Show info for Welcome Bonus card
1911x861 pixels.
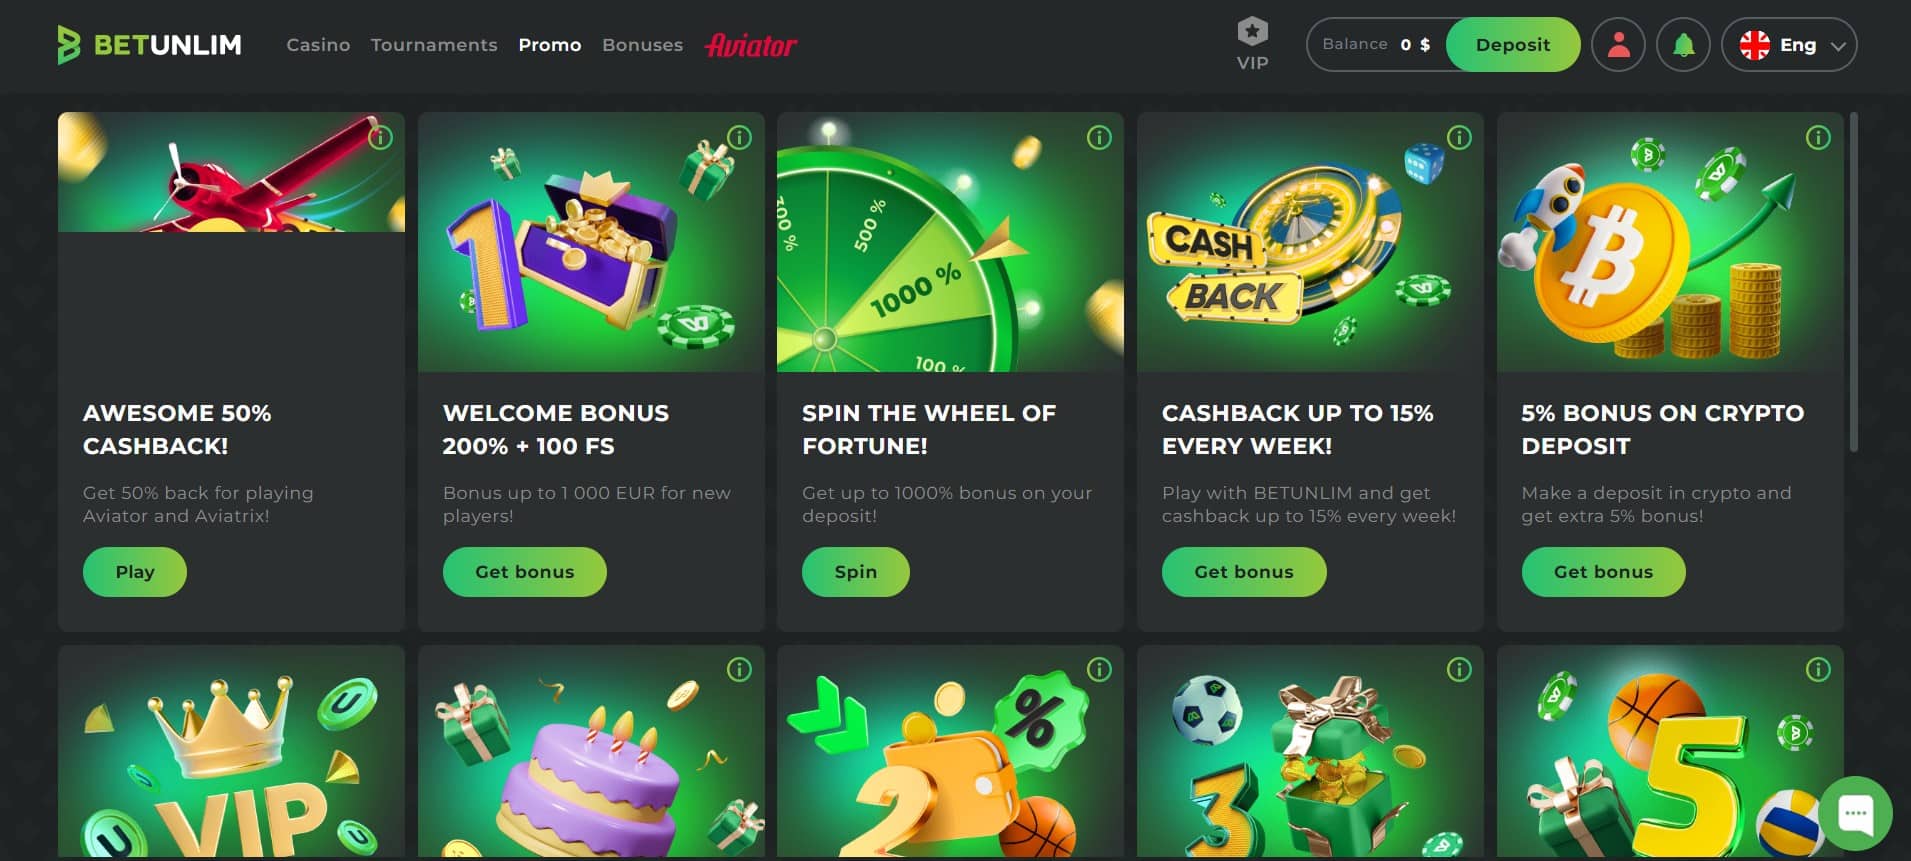[x=739, y=138]
